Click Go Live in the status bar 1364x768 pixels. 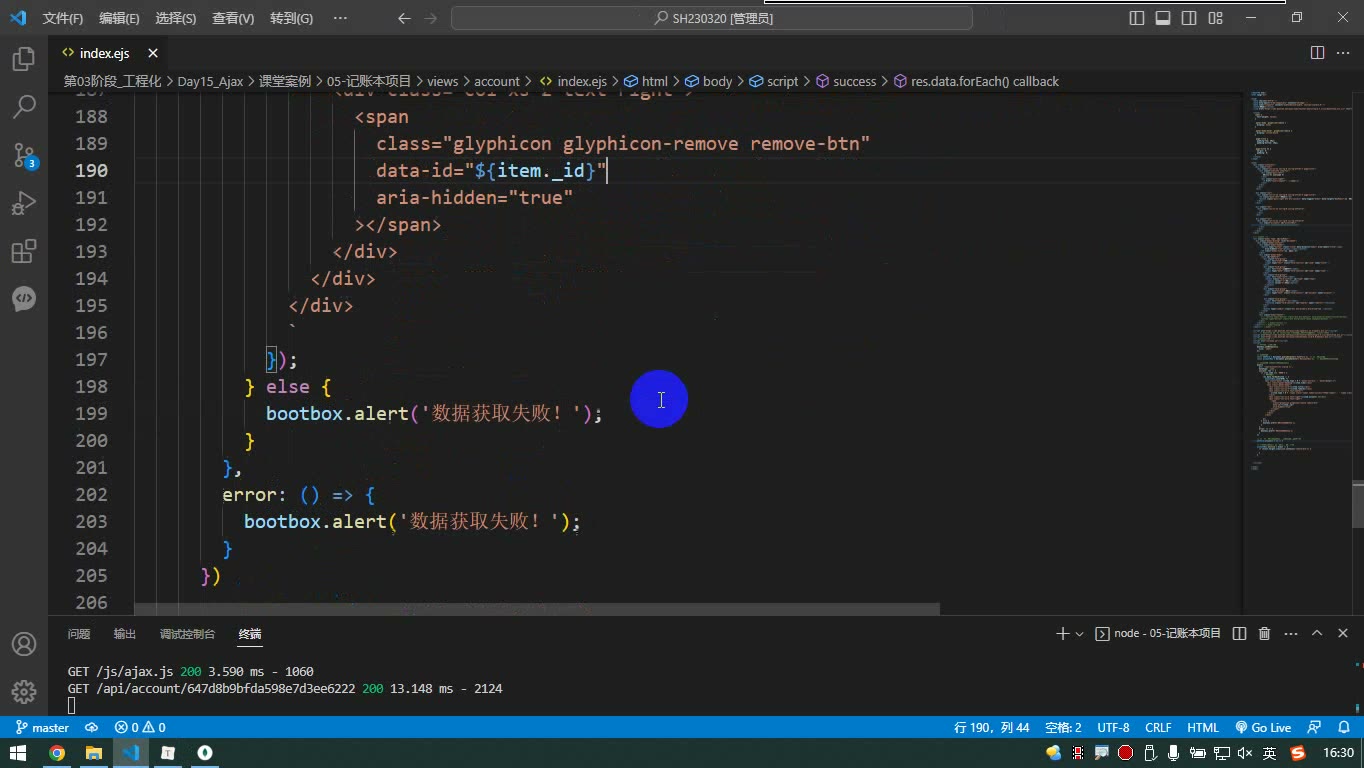coord(1263,727)
